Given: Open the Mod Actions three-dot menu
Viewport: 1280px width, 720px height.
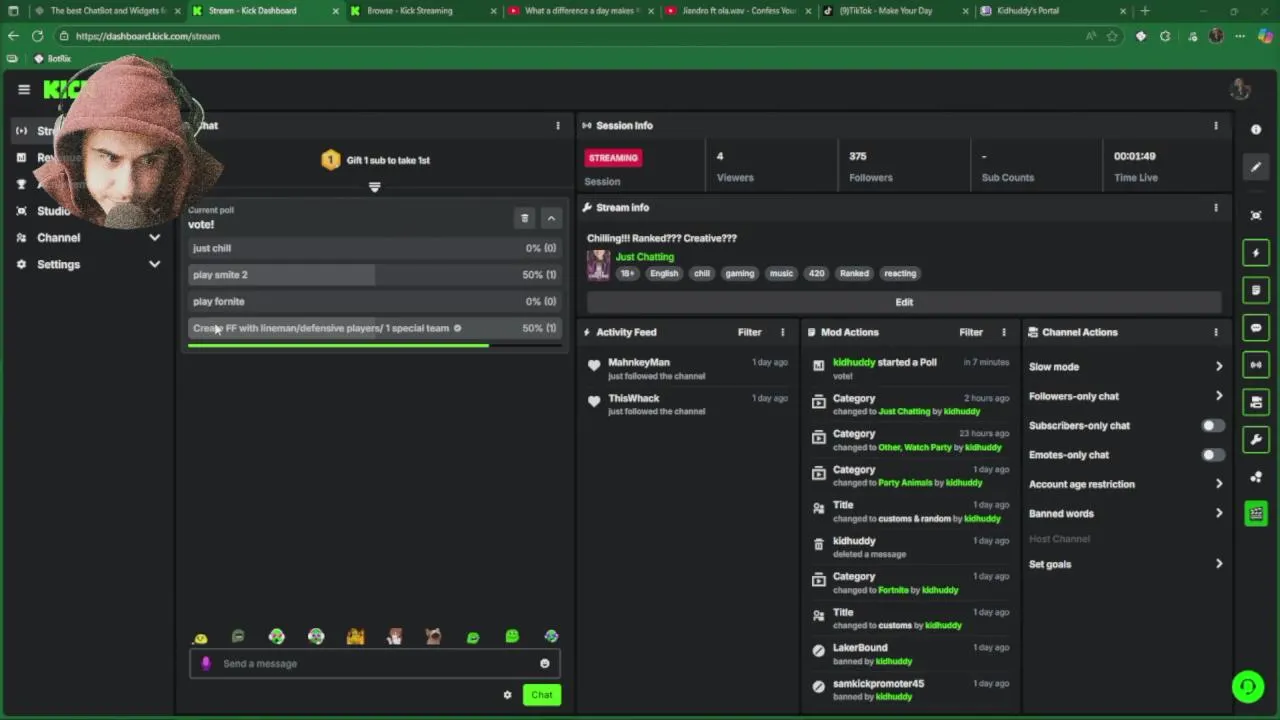Looking at the screenshot, I should pyautogui.click(x=1004, y=332).
